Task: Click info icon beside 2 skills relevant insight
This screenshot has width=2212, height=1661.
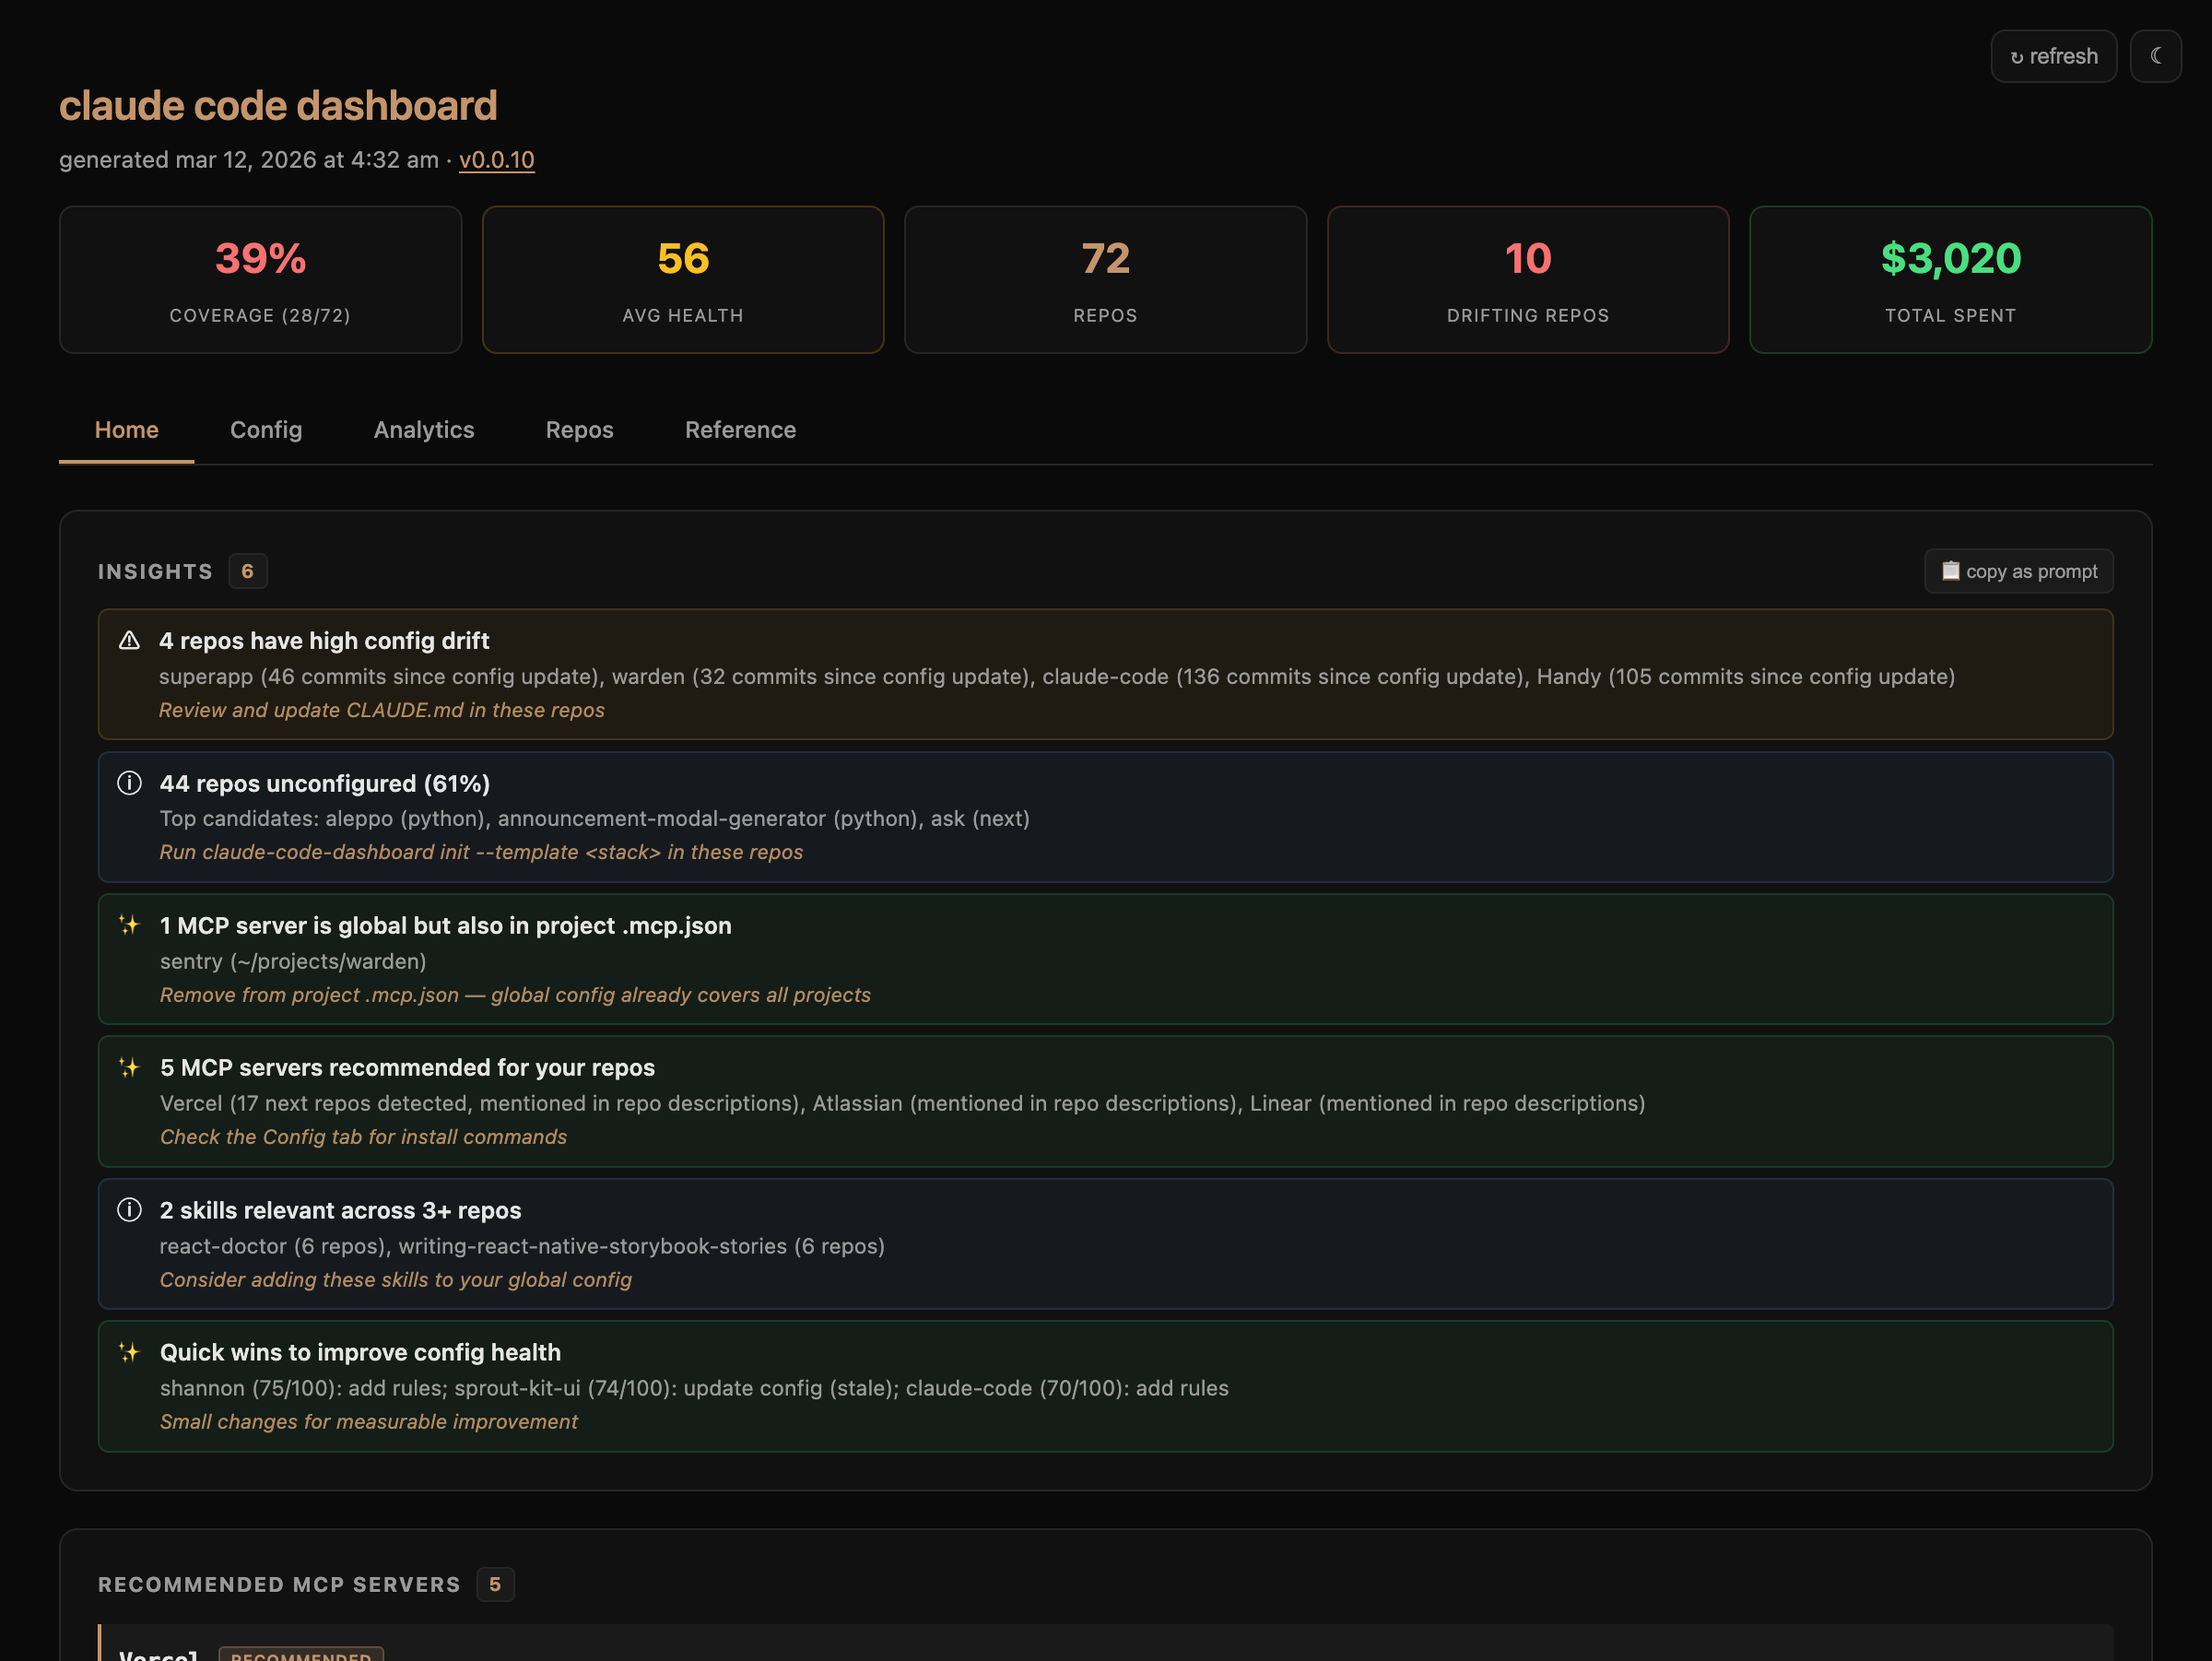Action: [x=129, y=1210]
